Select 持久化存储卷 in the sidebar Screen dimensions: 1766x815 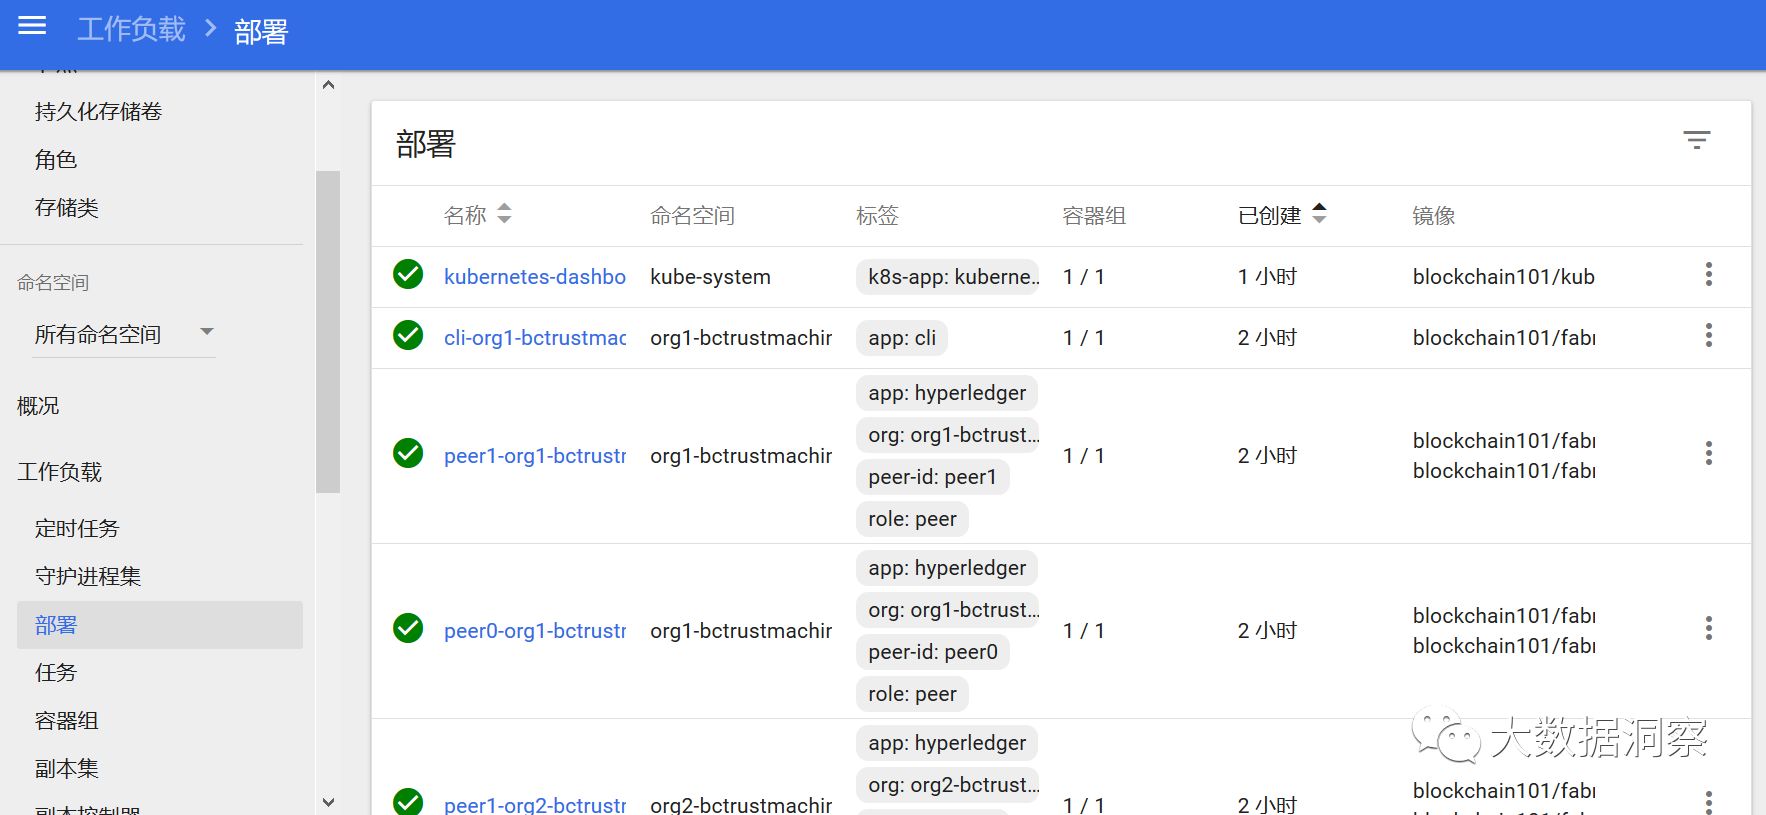point(98,112)
